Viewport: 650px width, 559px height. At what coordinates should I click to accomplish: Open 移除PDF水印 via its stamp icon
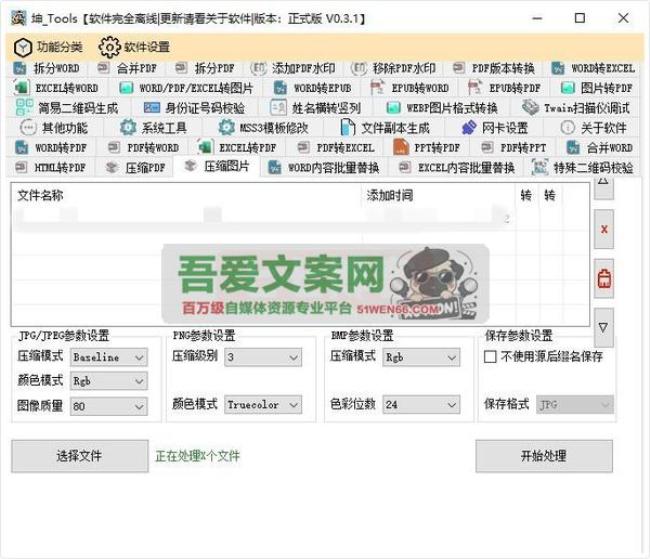click(359, 68)
